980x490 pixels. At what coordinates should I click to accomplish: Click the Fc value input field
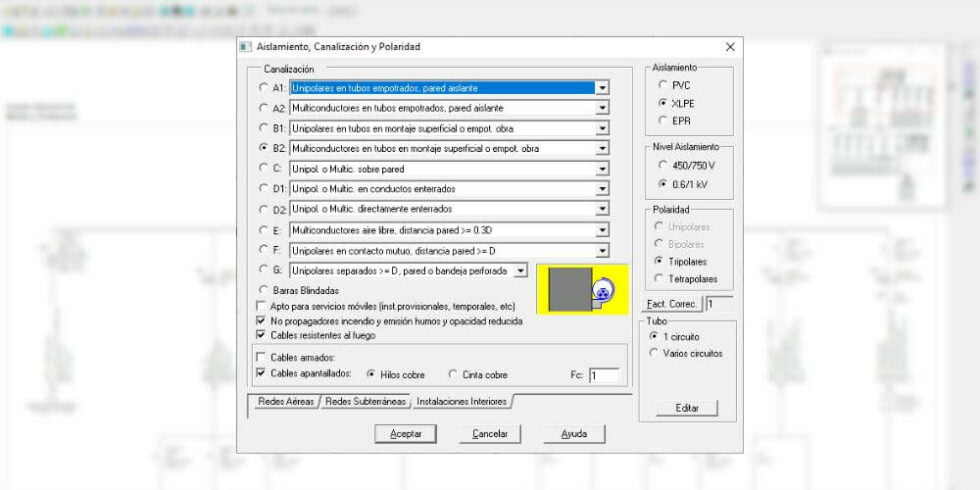[x=603, y=376]
